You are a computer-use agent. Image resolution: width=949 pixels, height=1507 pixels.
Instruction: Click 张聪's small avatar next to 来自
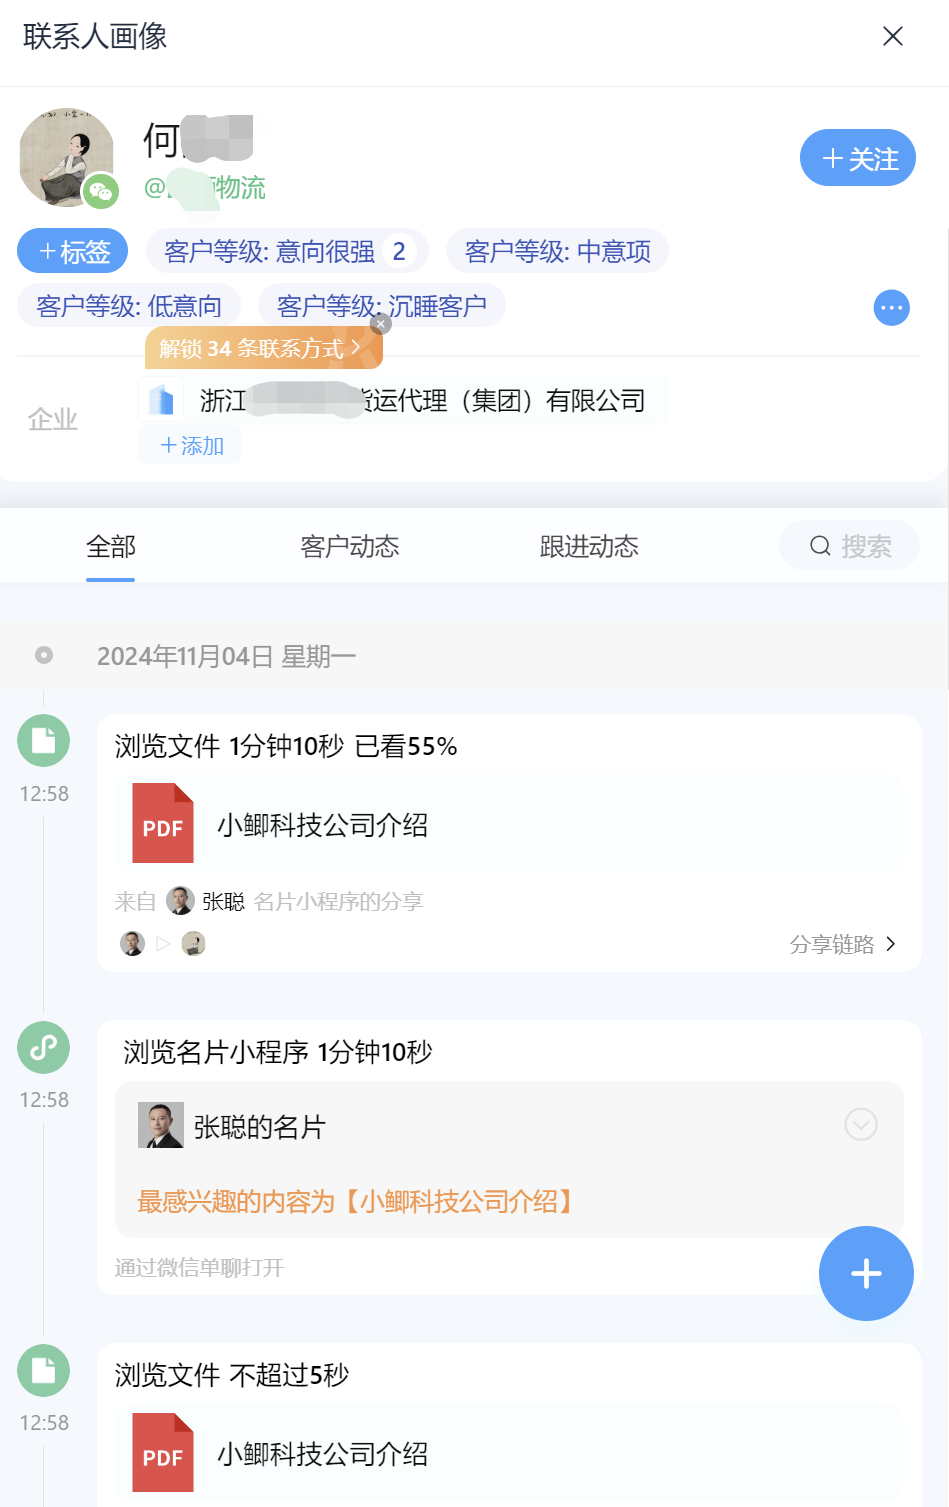pyautogui.click(x=180, y=901)
